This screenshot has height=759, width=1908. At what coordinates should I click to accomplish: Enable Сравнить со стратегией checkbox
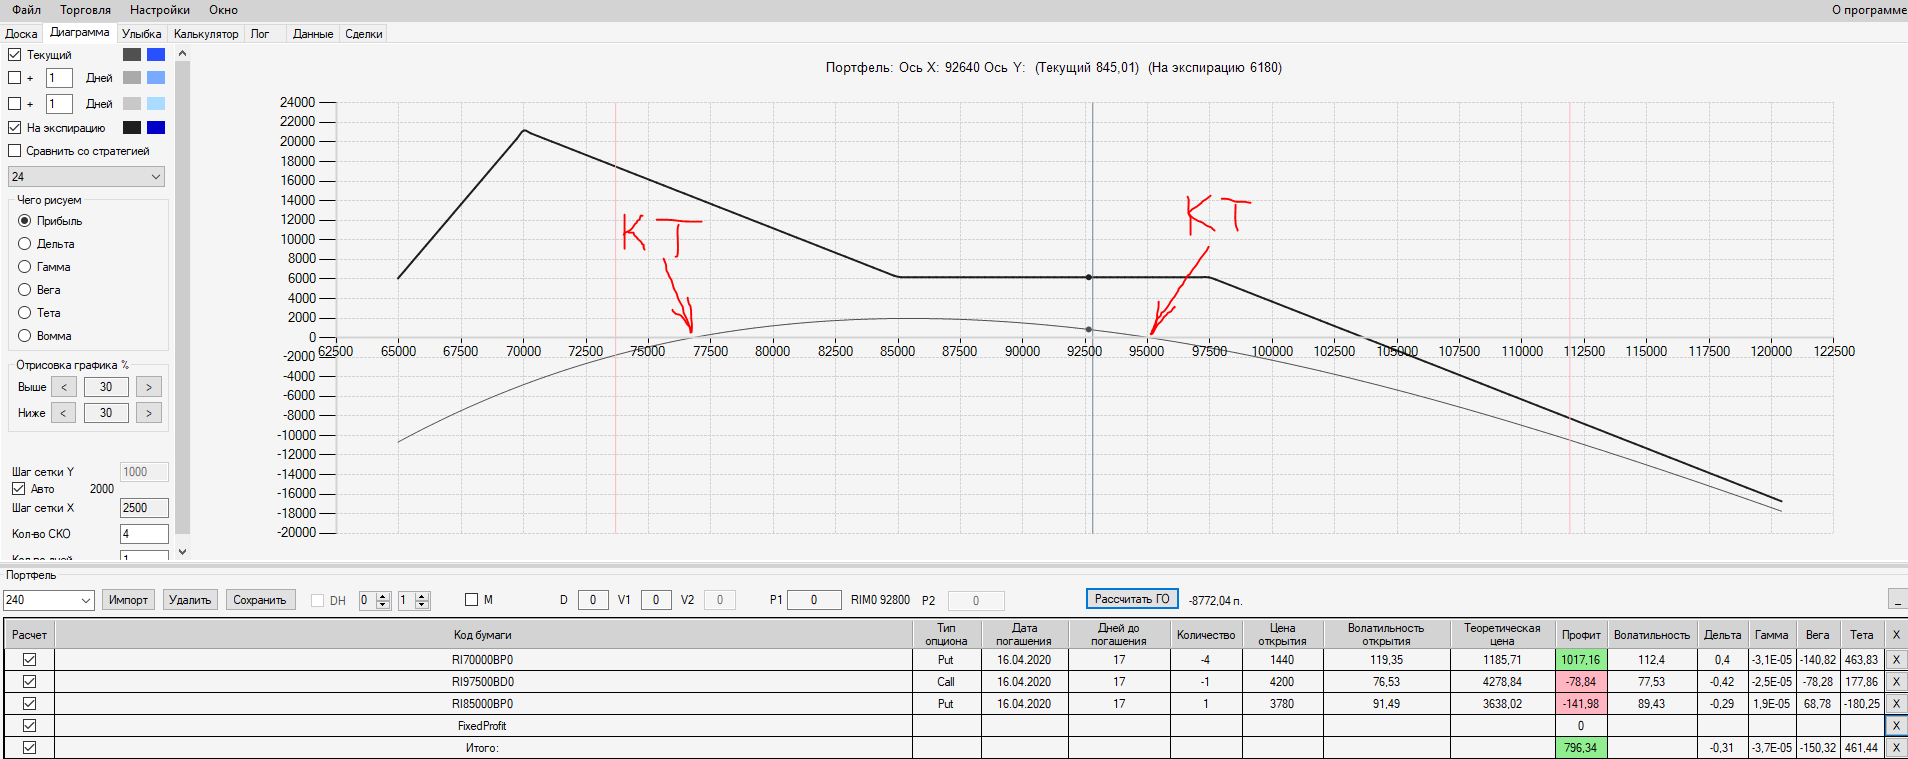coord(15,151)
